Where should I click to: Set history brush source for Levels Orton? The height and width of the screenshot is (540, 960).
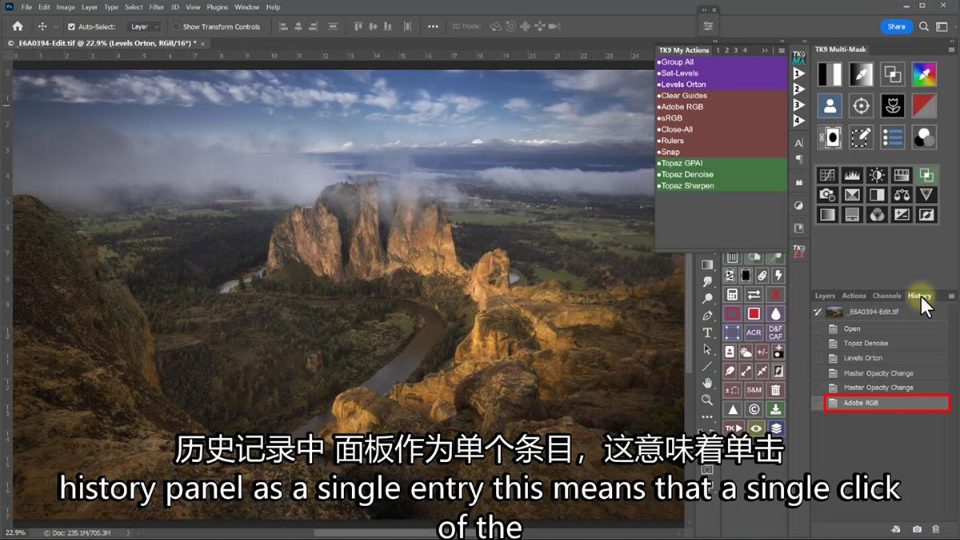tap(818, 358)
